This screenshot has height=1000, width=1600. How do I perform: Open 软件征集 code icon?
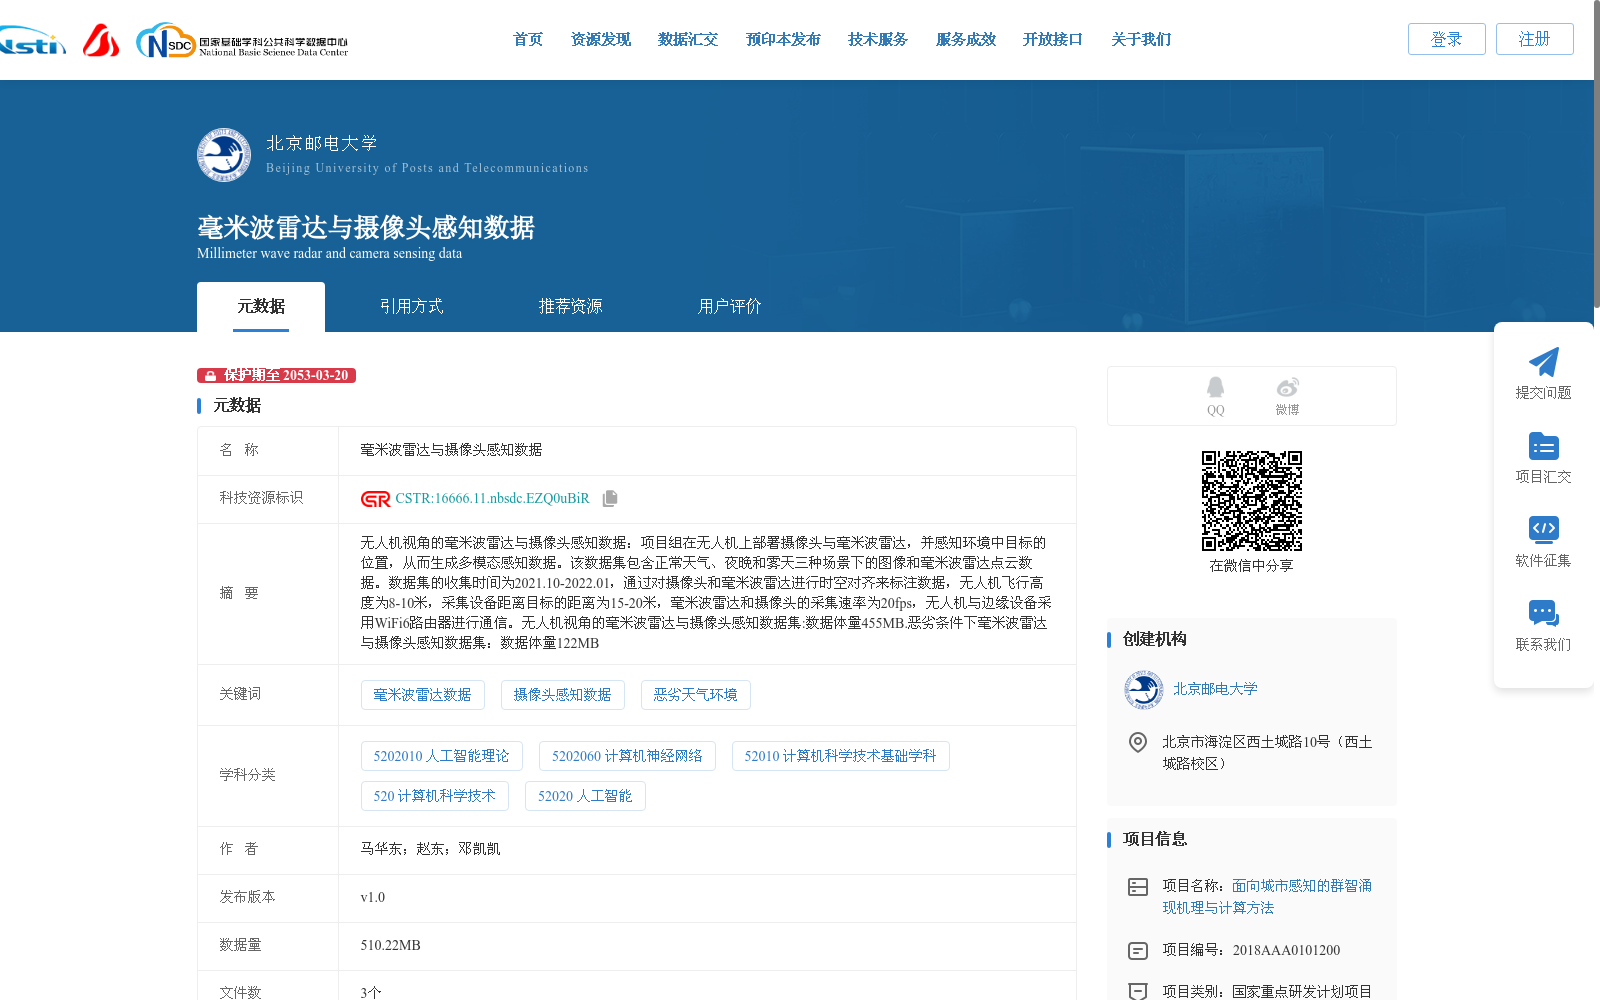tap(1543, 529)
